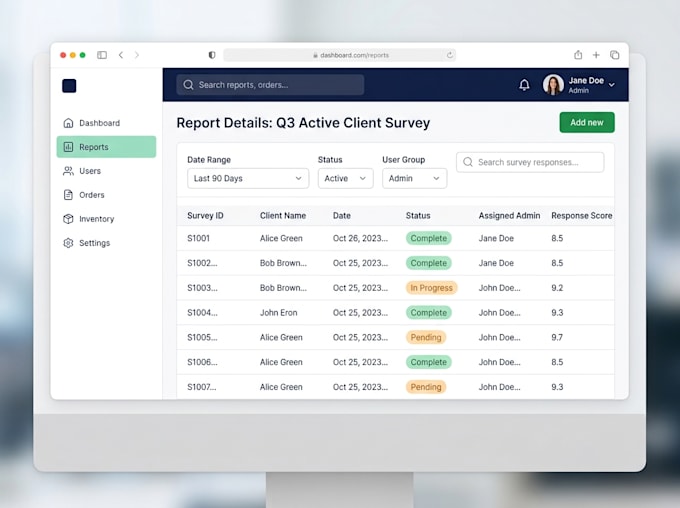Click the Pending badge in S1007 row
Viewport: 680px width, 508px height.
click(x=426, y=387)
